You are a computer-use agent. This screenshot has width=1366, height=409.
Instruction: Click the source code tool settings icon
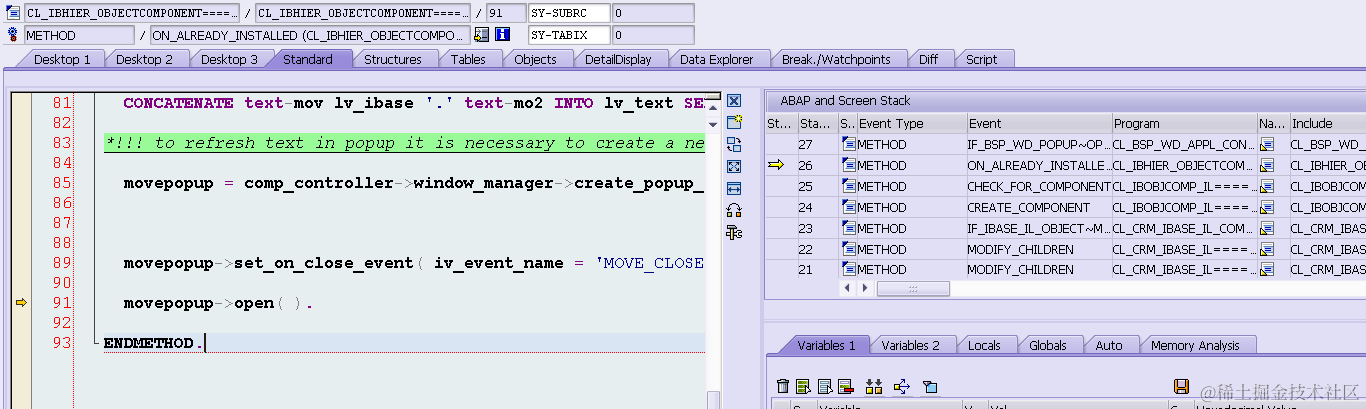tap(734, 232)
